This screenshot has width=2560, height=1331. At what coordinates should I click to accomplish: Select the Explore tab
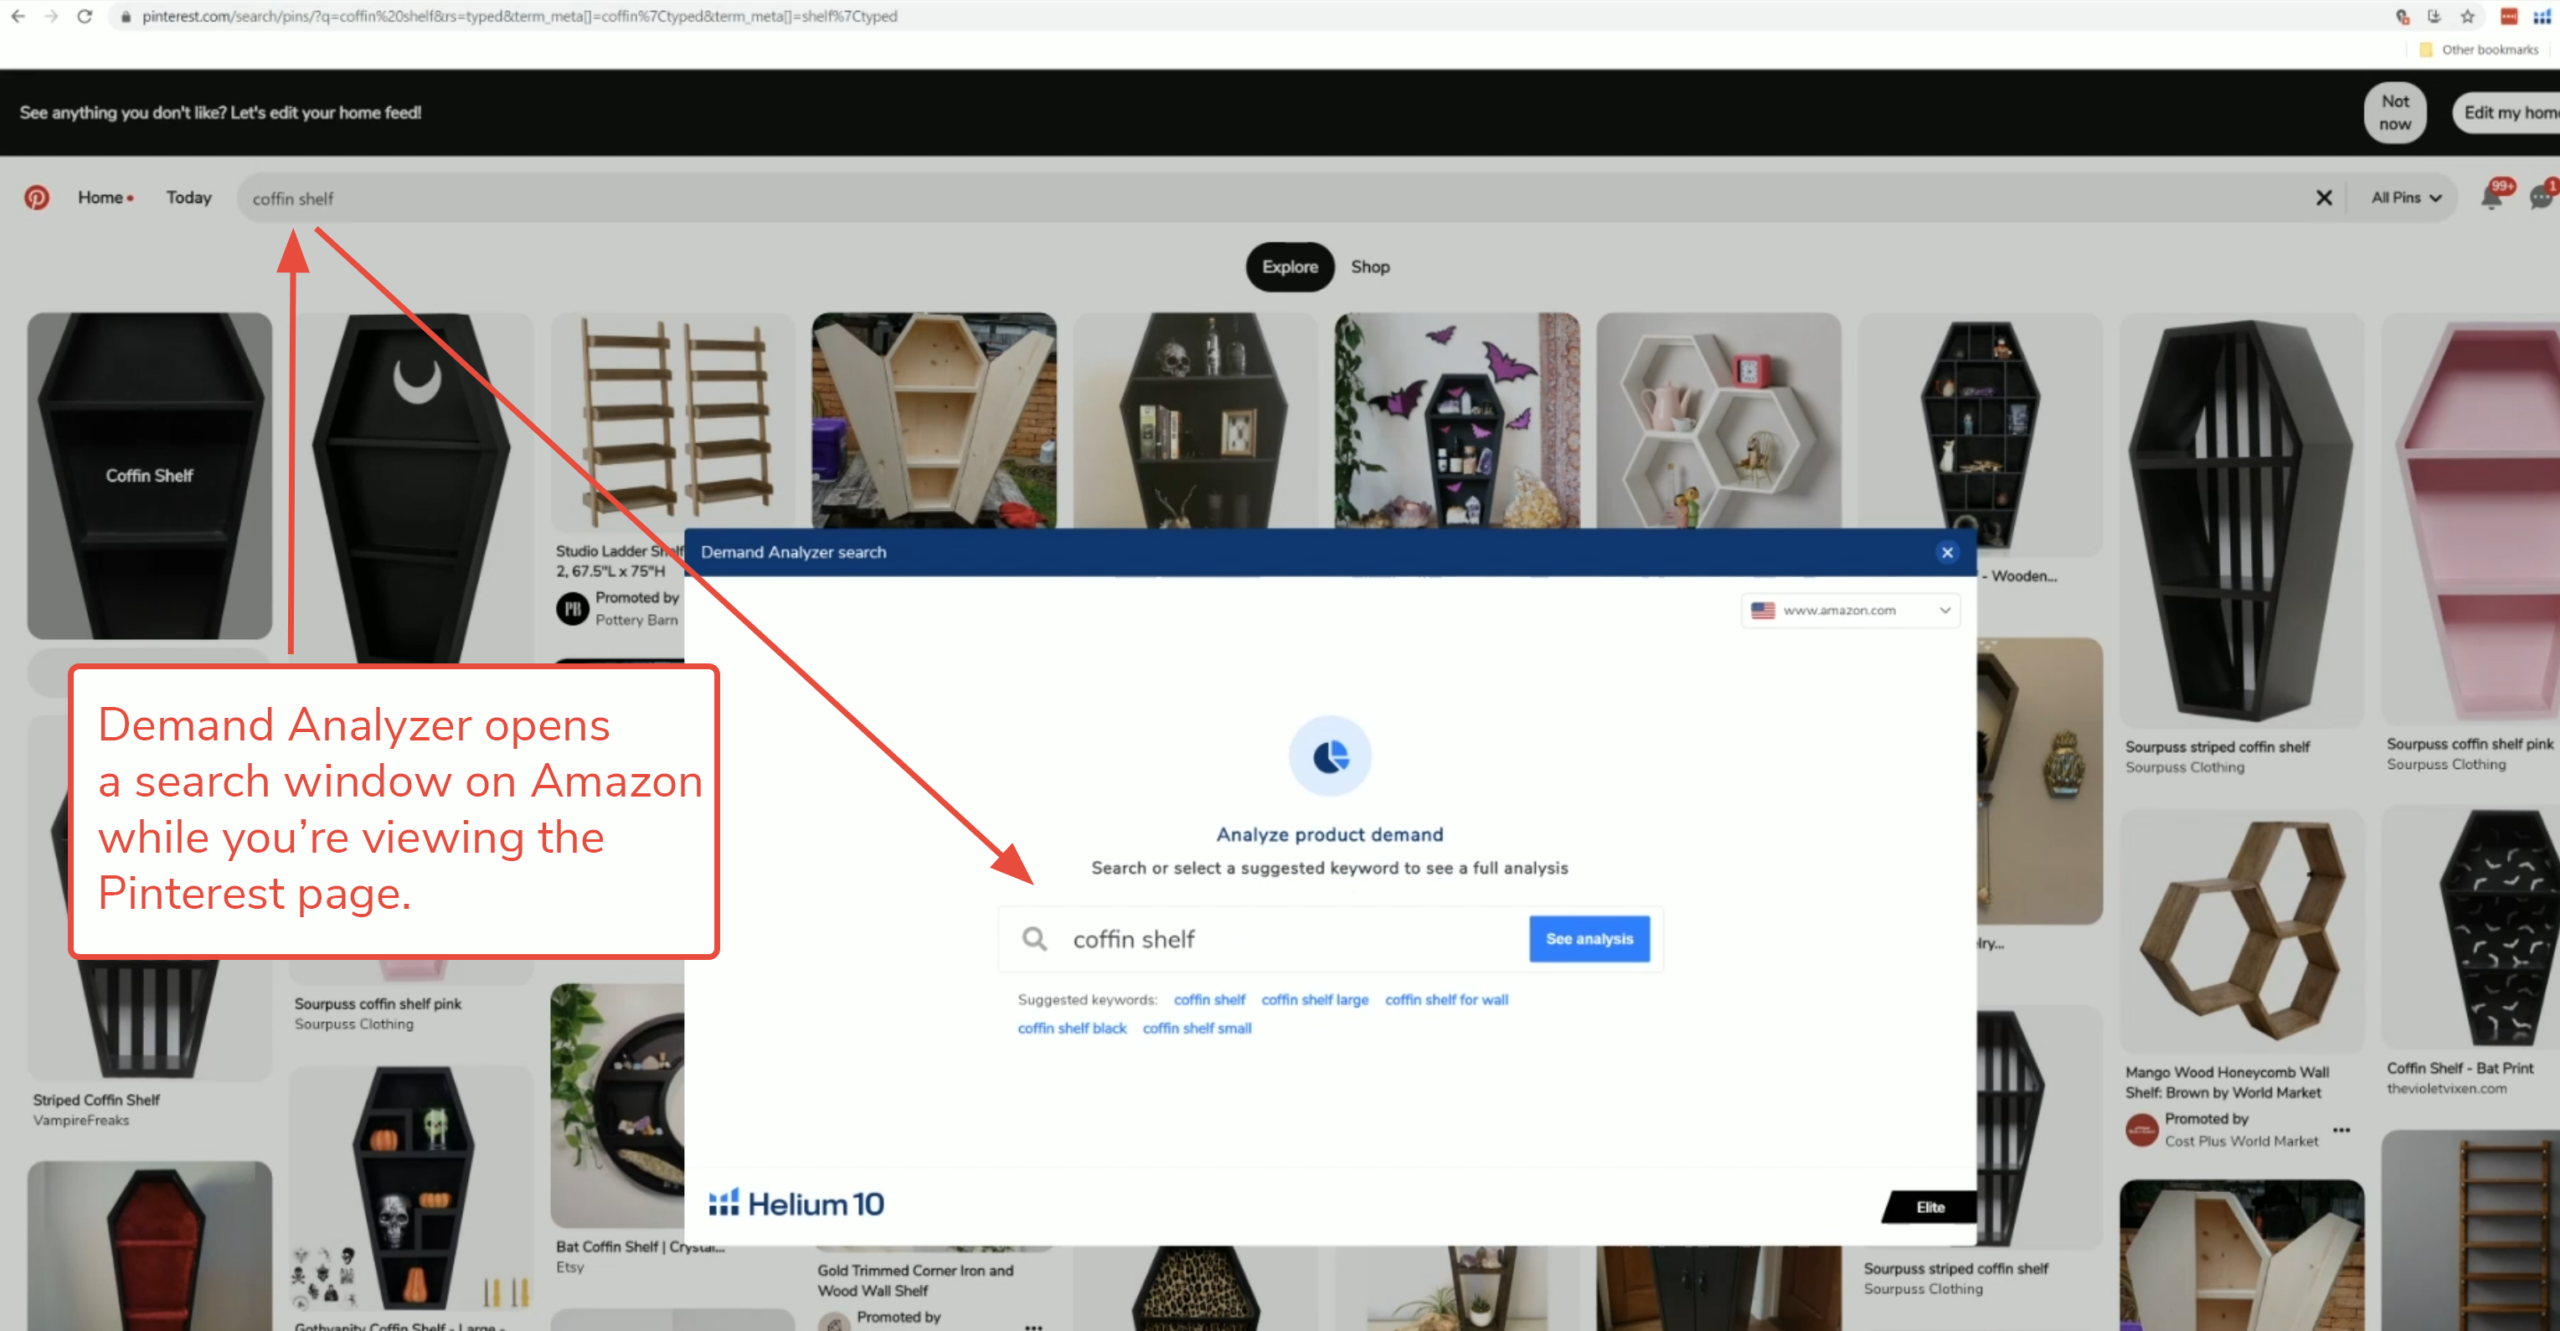[x=1290, y=267]
